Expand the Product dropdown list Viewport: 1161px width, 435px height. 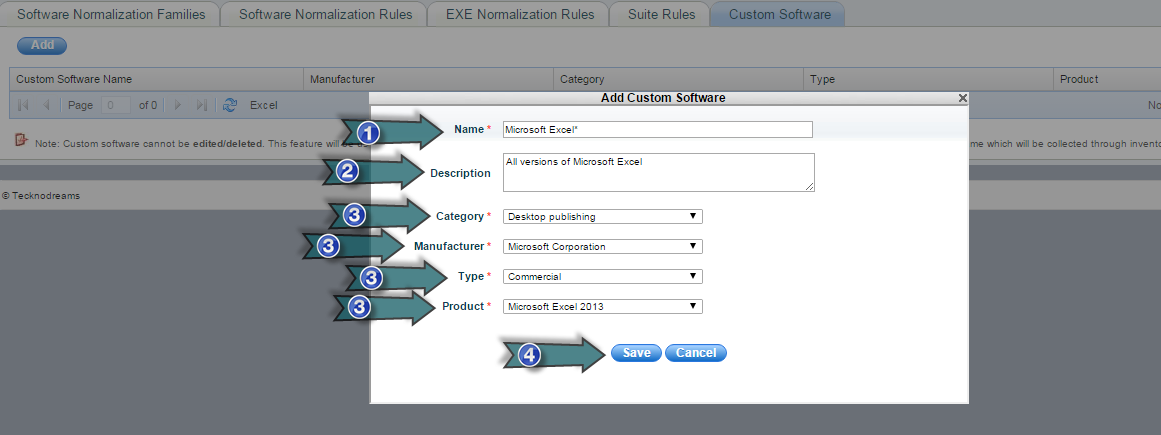602,306
